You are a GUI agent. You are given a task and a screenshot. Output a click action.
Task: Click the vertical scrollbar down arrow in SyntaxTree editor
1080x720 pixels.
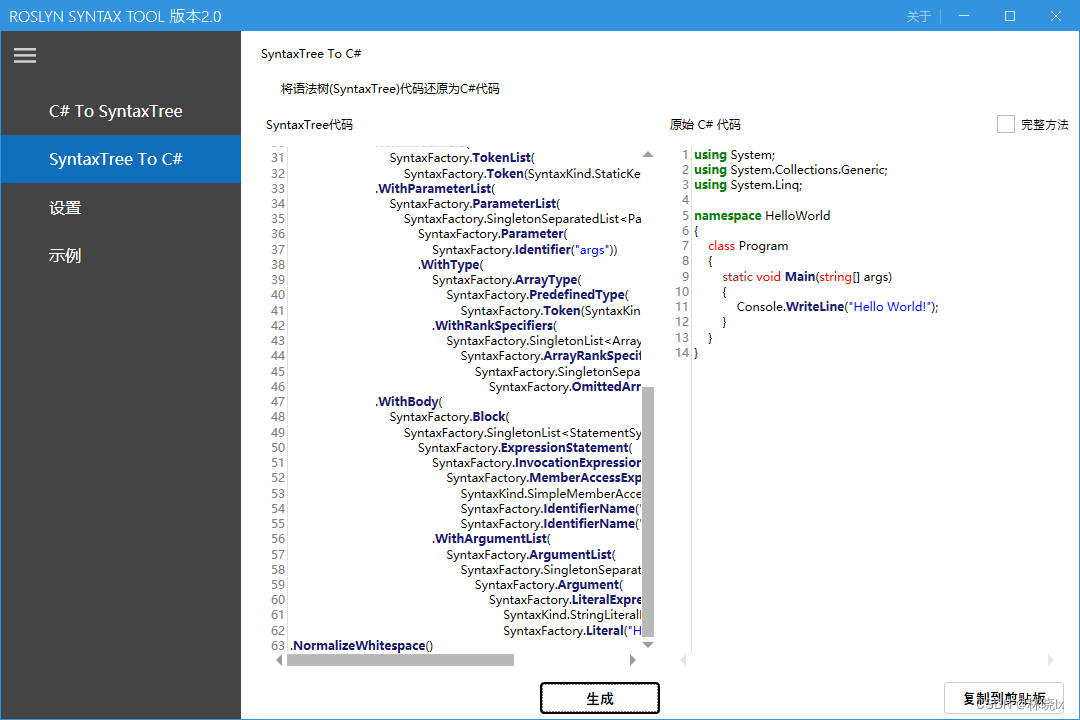[x=647, y=645]
